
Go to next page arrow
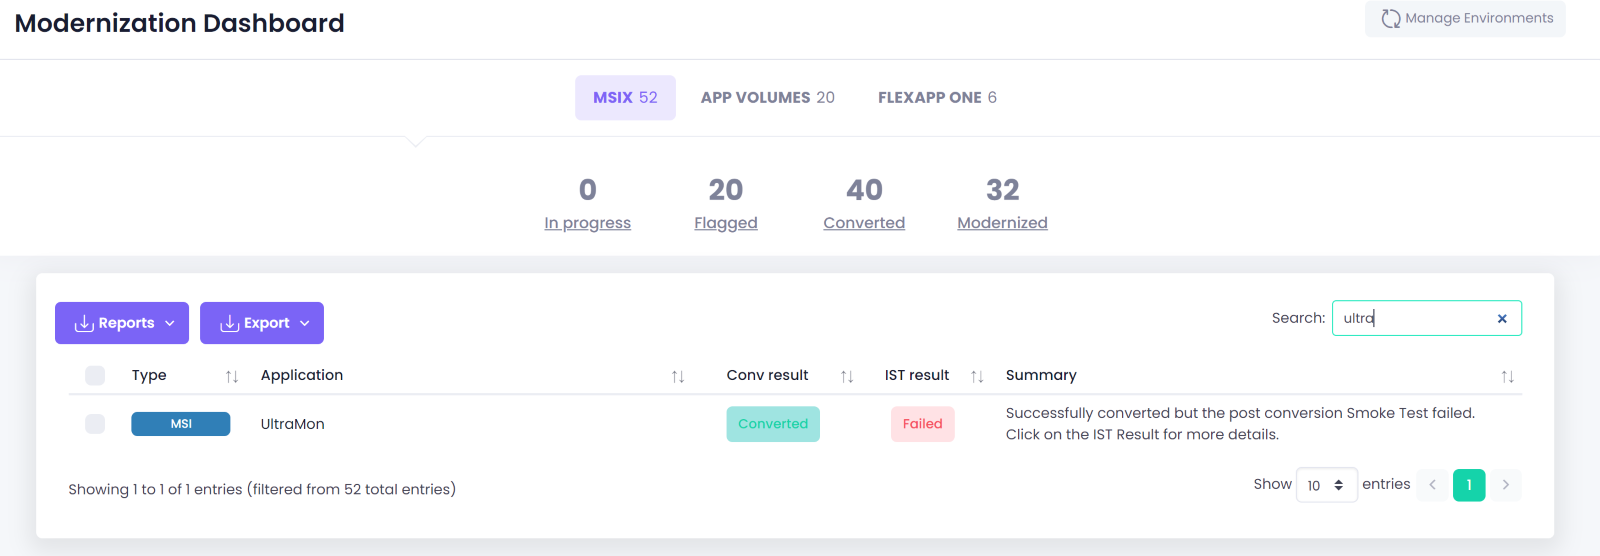1505,485
